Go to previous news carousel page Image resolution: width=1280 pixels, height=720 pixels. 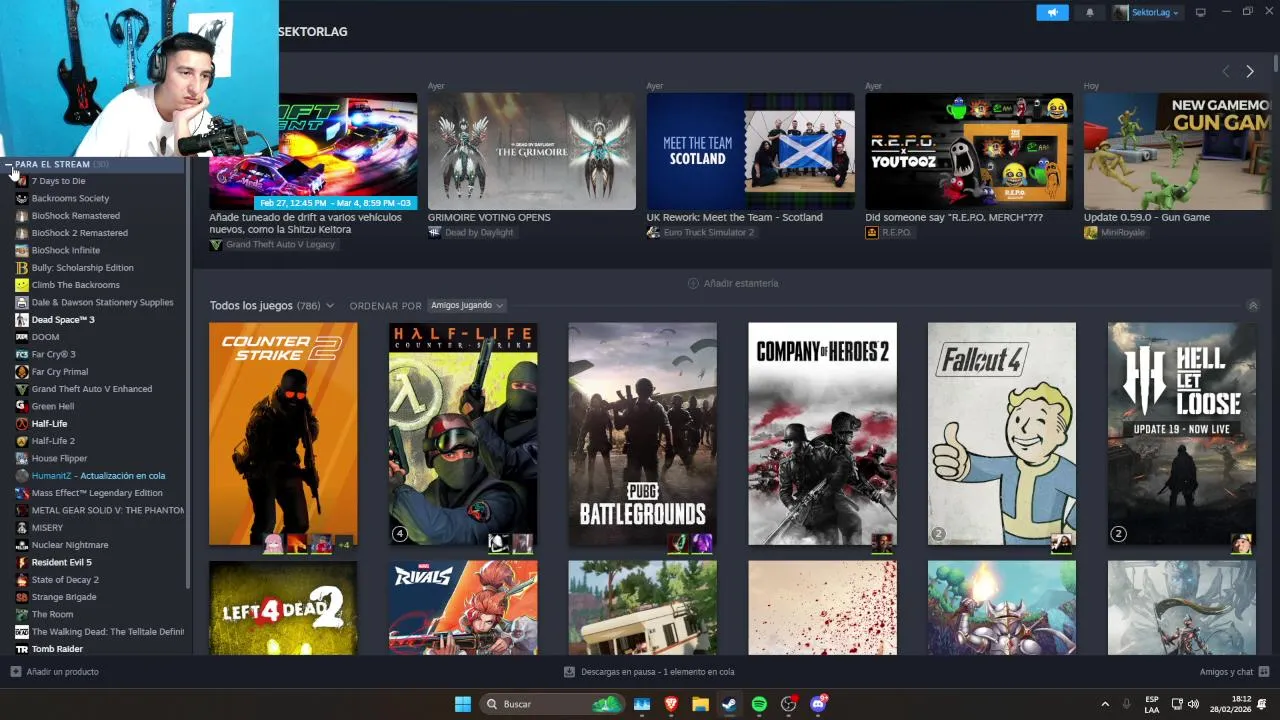point(1226,71)
